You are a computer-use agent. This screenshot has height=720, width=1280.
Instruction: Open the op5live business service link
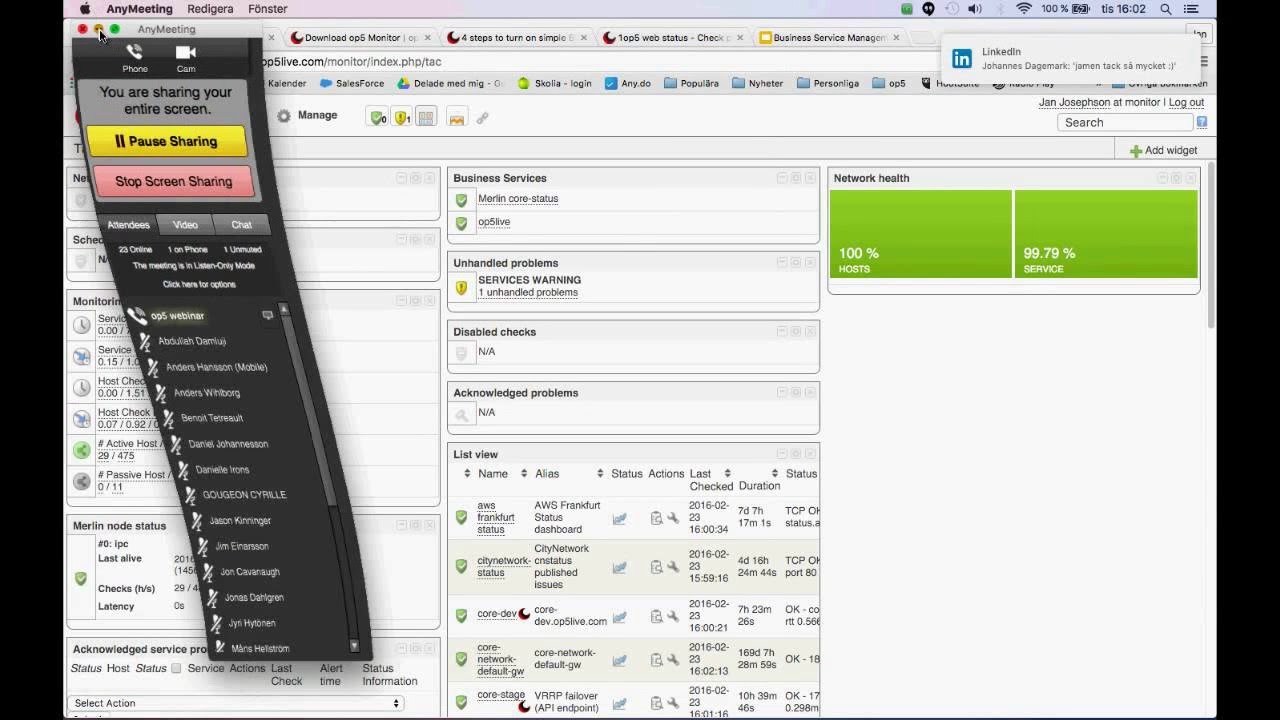[x=494, y=223]
